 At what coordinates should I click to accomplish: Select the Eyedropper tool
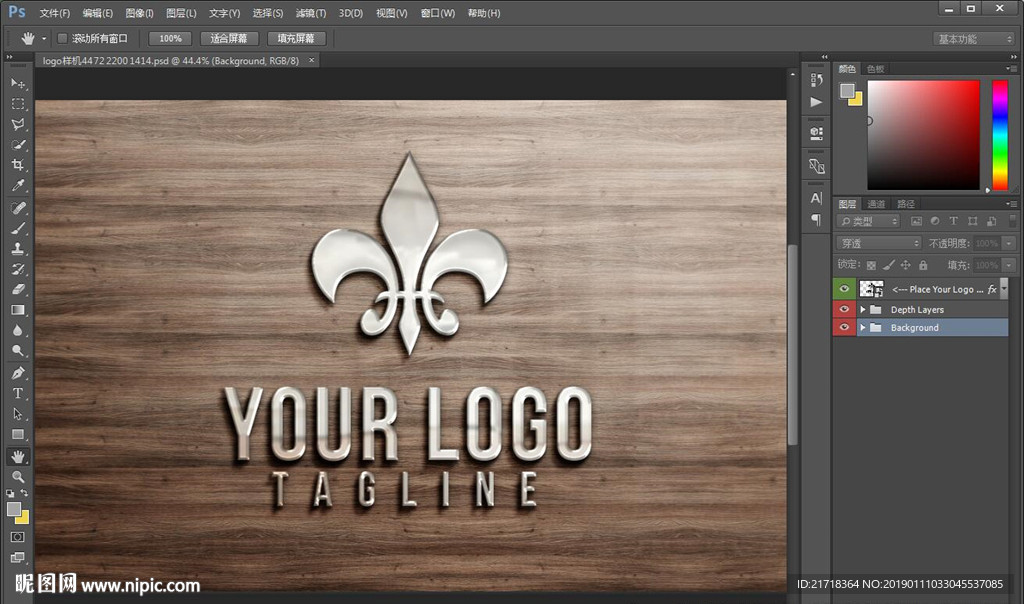18,186
